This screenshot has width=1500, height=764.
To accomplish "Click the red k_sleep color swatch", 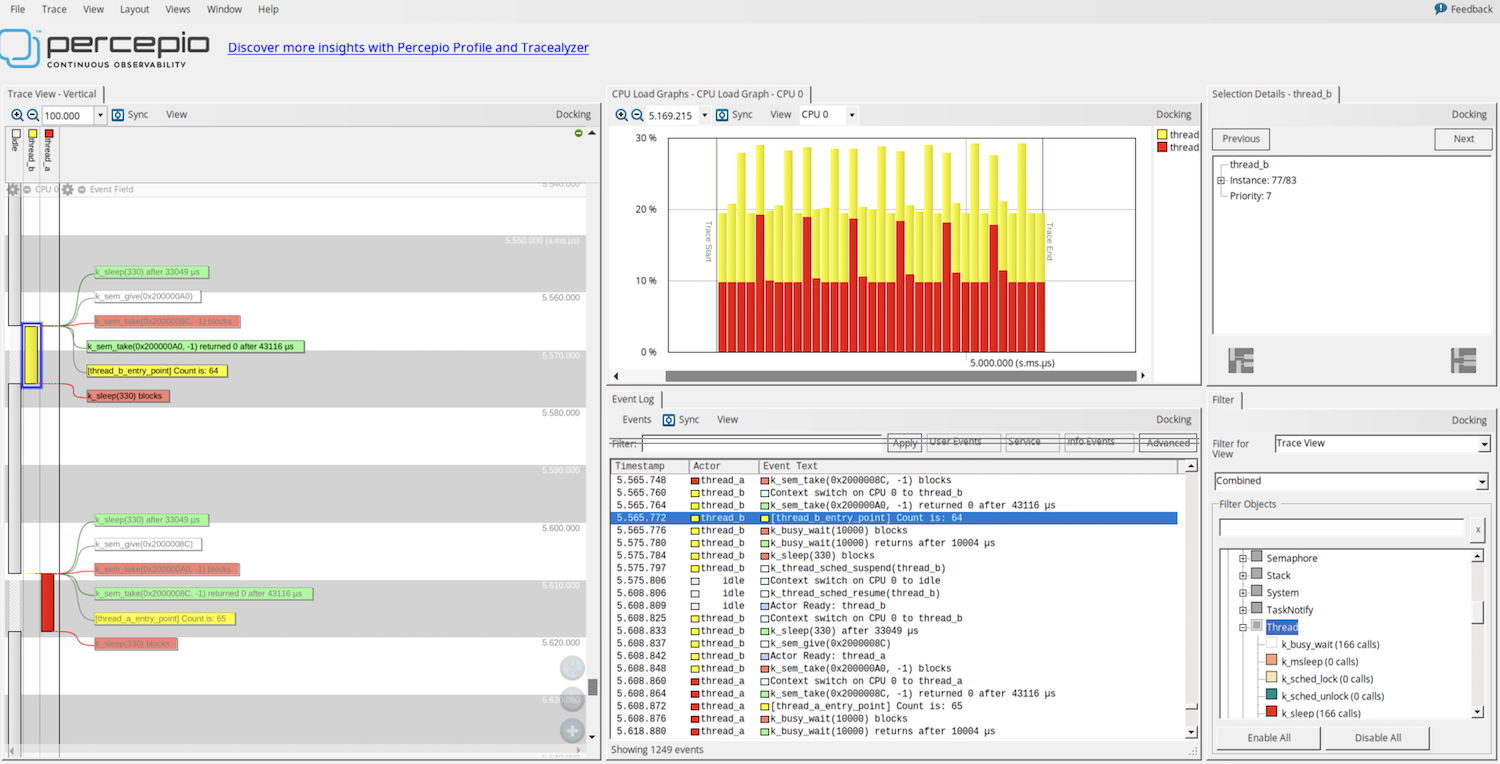I will [x=1271, y=712].
